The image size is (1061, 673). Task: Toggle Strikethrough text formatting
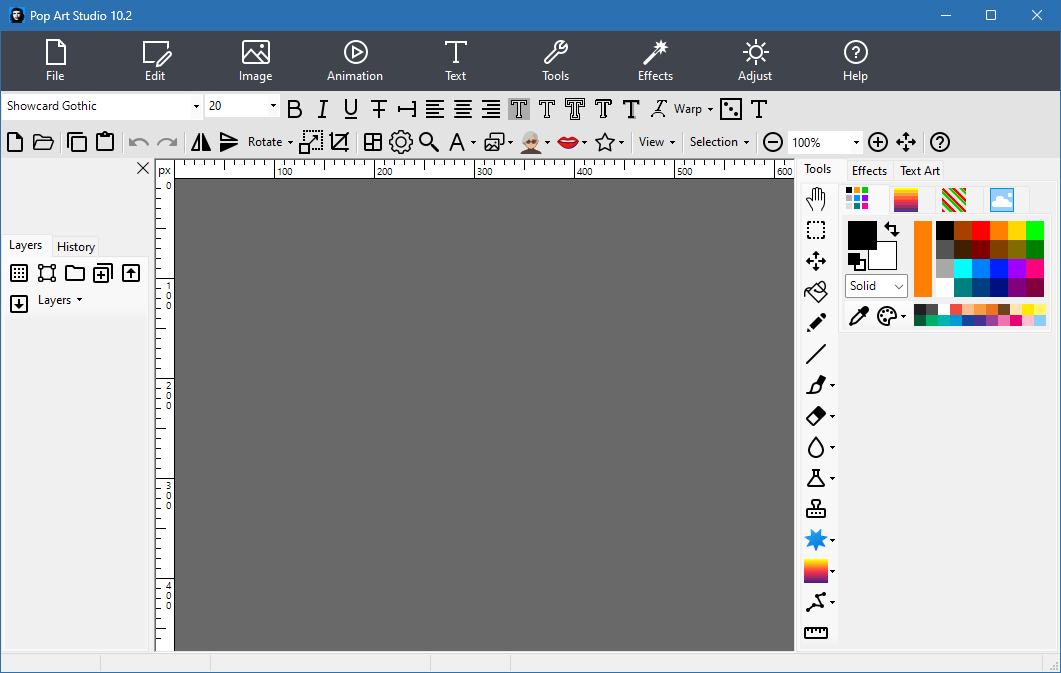(379, 109)
